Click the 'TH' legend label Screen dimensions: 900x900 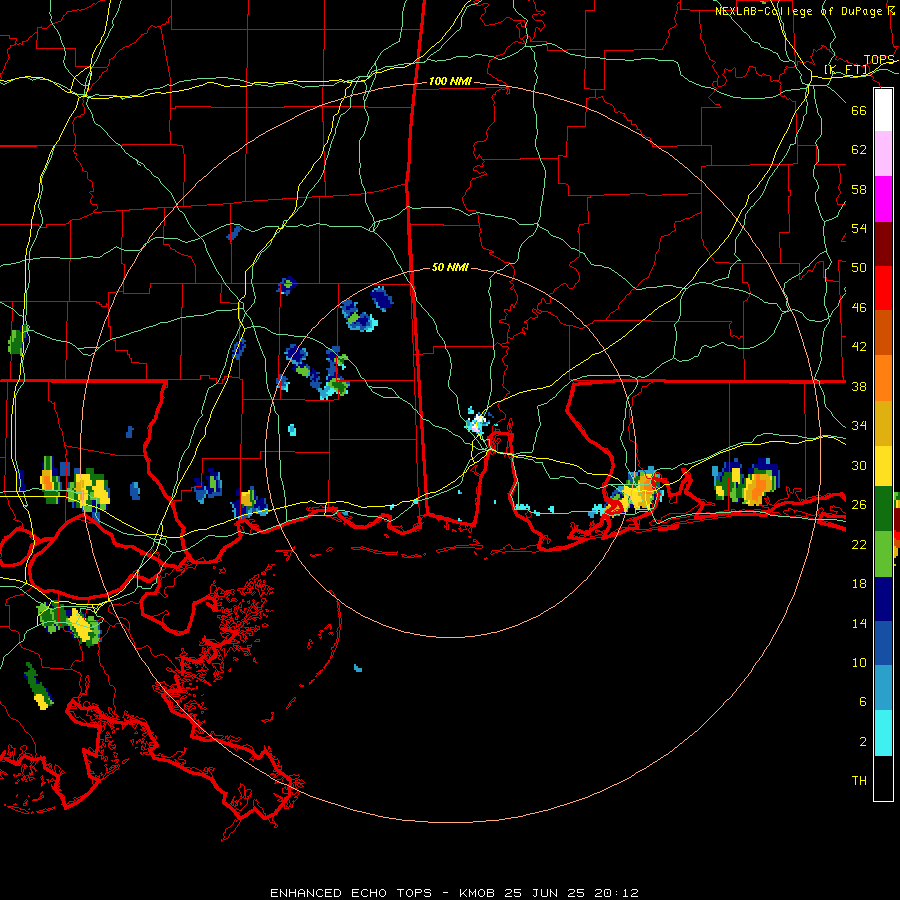859,780
